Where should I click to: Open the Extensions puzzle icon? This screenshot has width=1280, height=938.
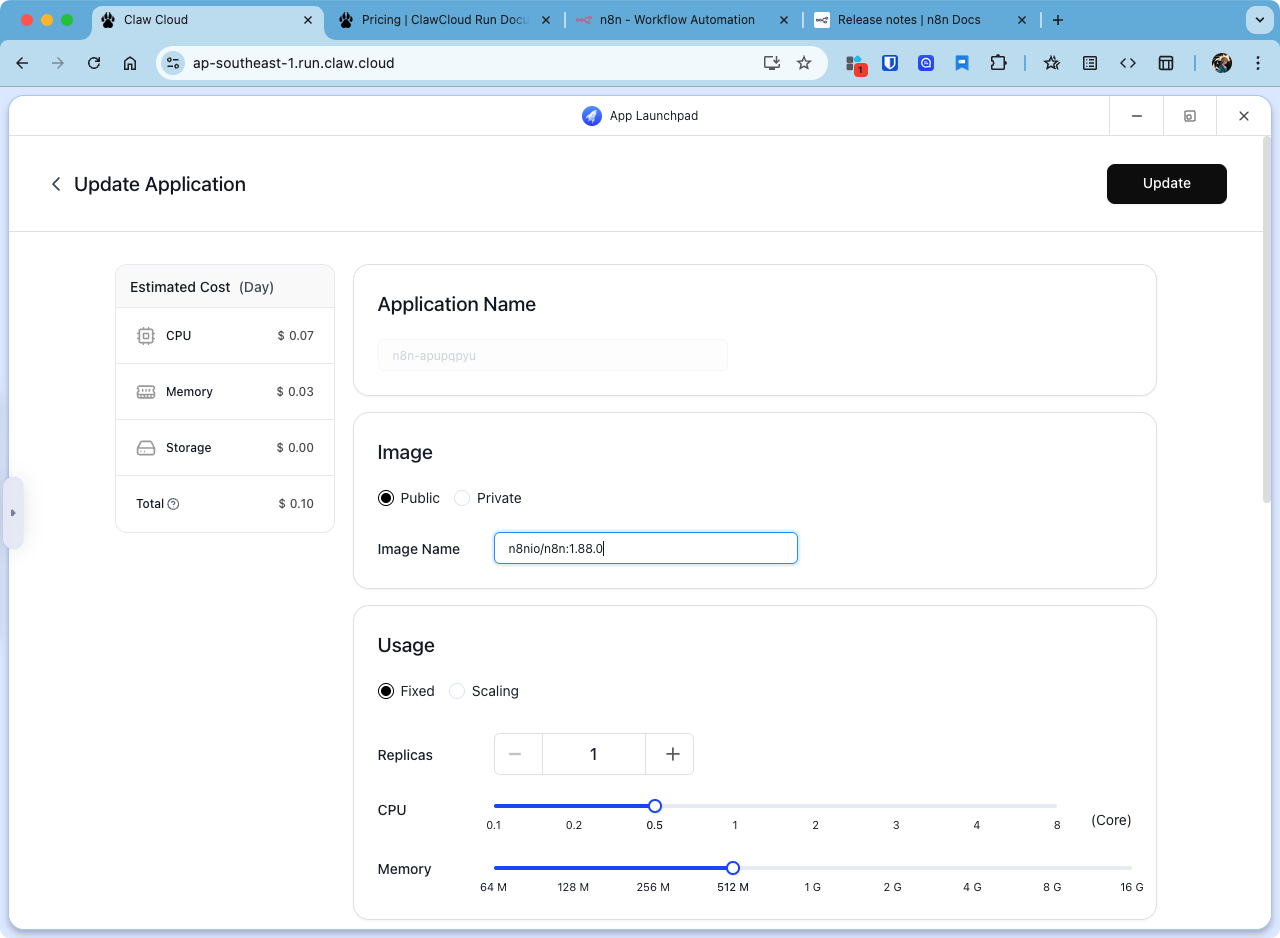998,63
